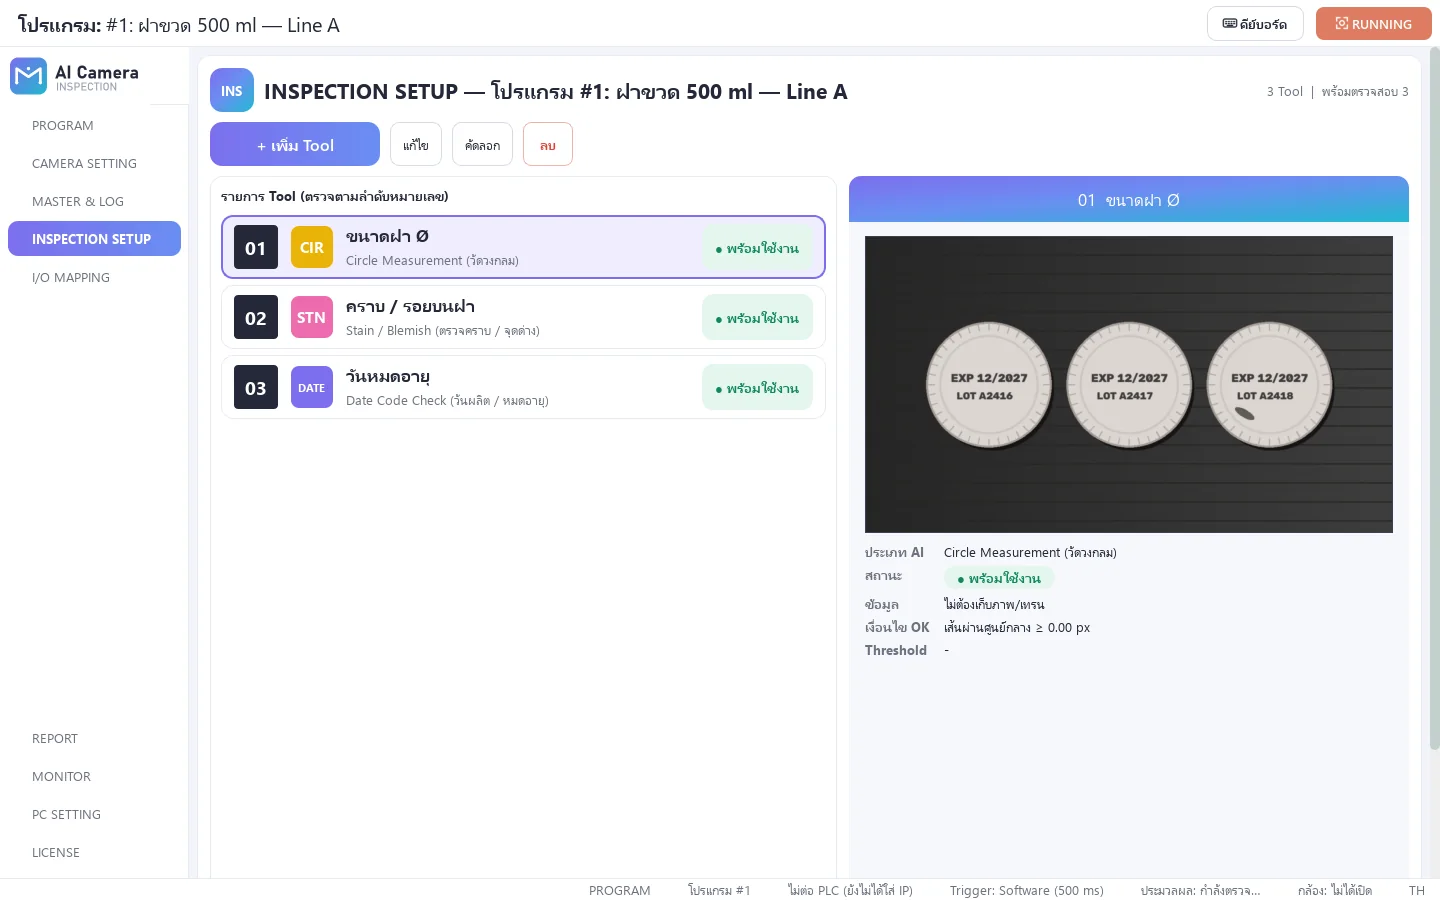Click the purple DATE tool icon

point(312,388)
